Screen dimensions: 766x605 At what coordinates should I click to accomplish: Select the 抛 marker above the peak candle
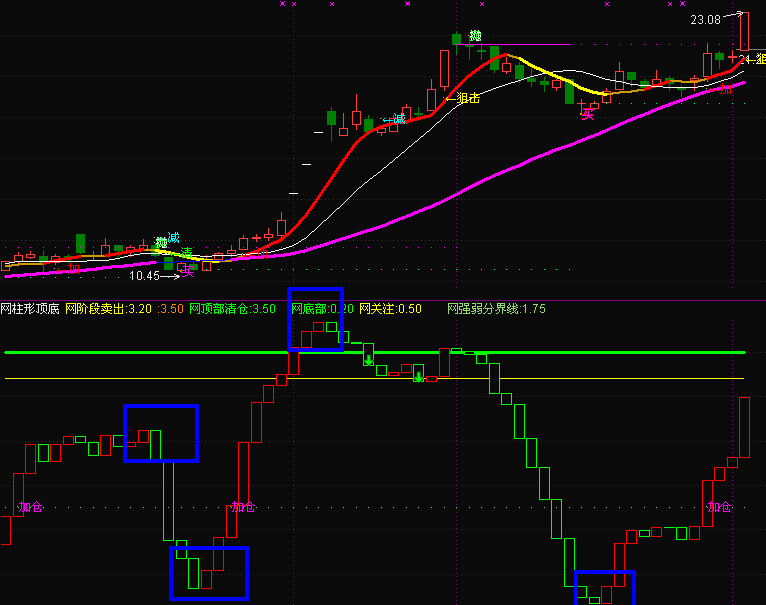(x=475, y=36)
